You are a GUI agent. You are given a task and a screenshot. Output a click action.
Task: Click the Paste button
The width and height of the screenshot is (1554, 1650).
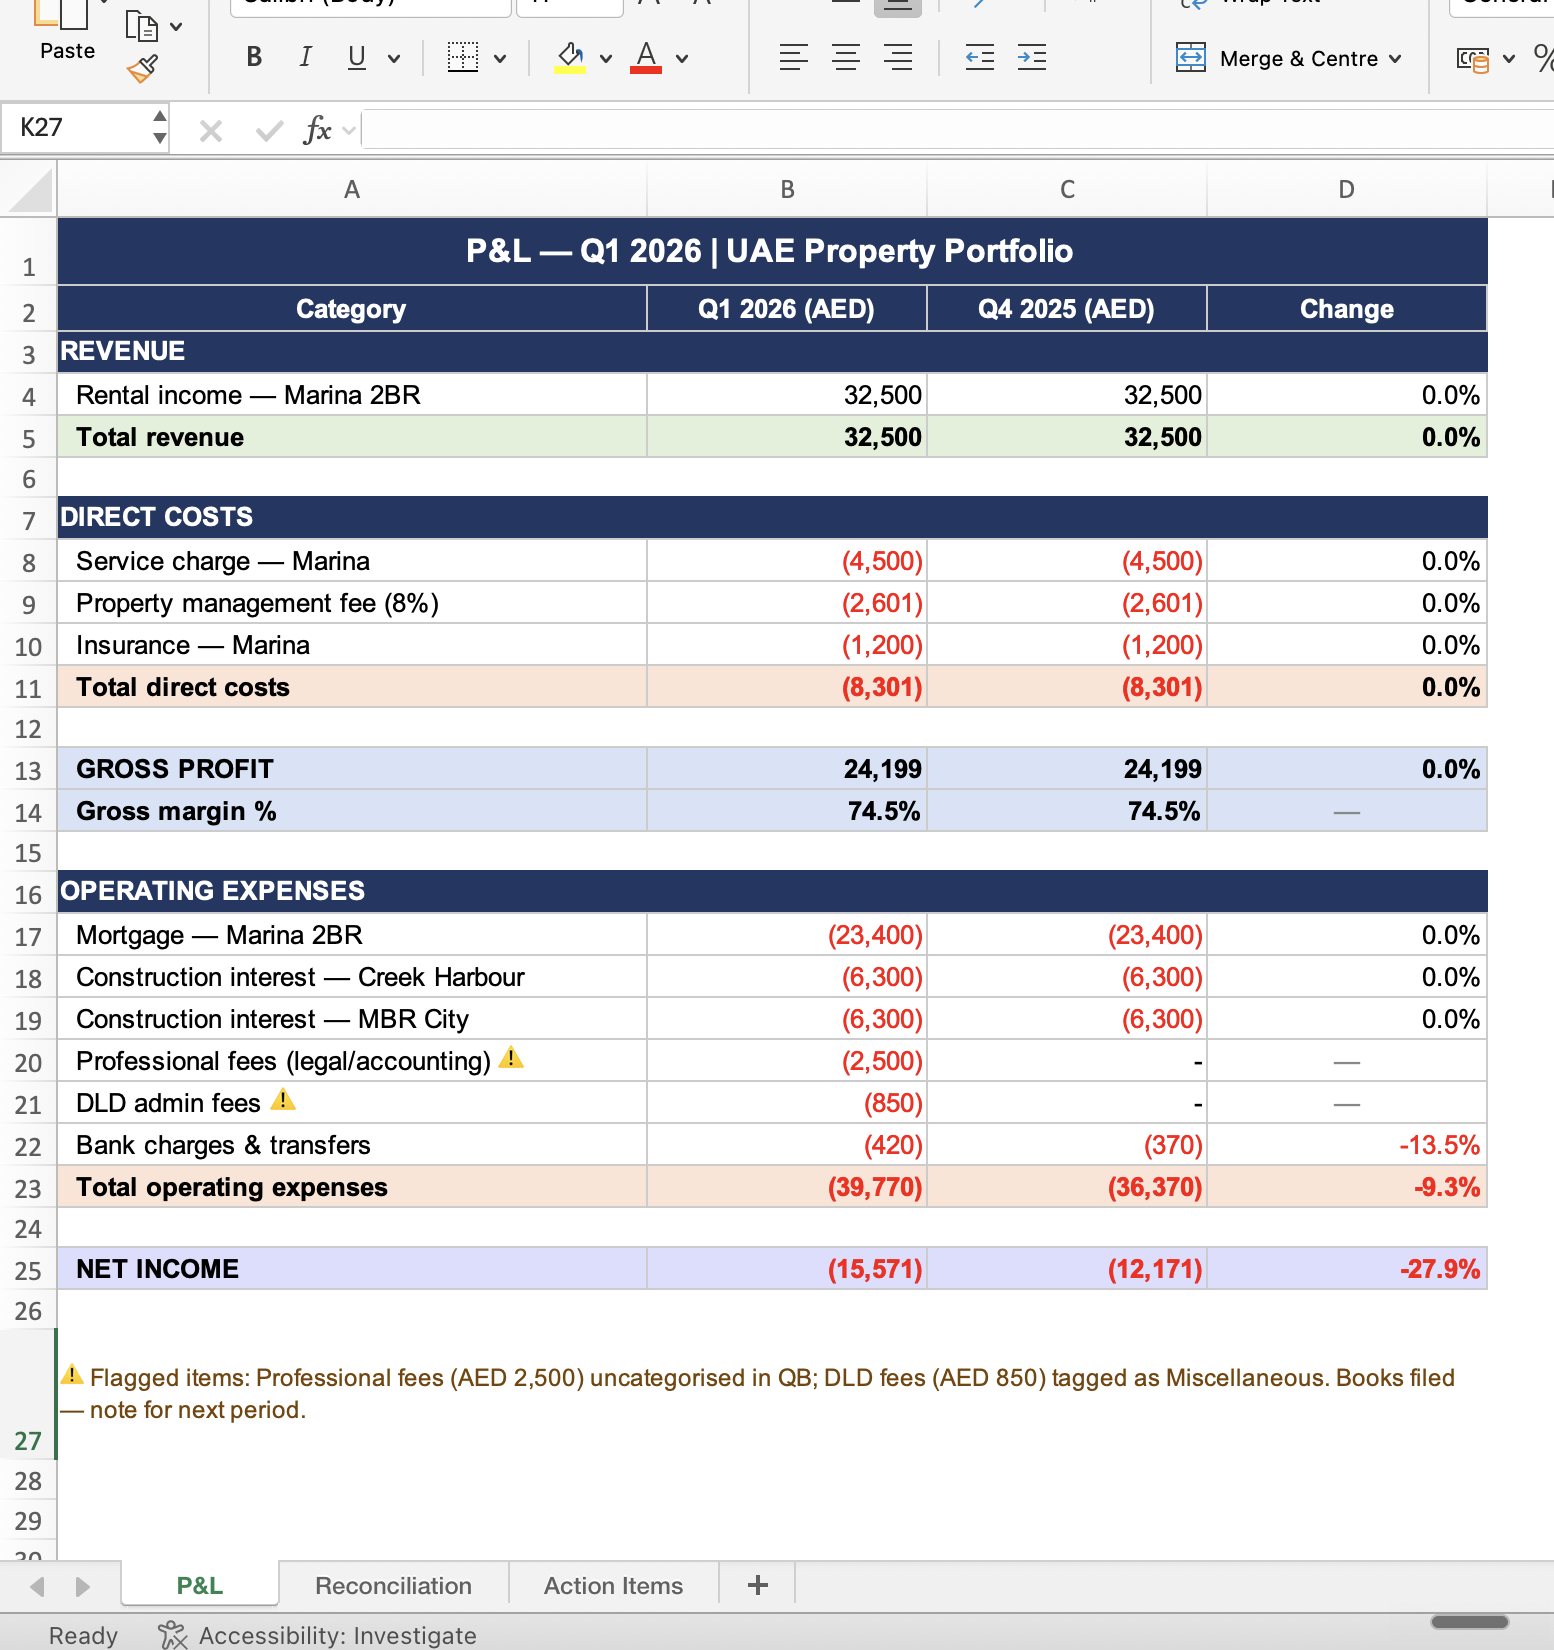click(66, 32)
